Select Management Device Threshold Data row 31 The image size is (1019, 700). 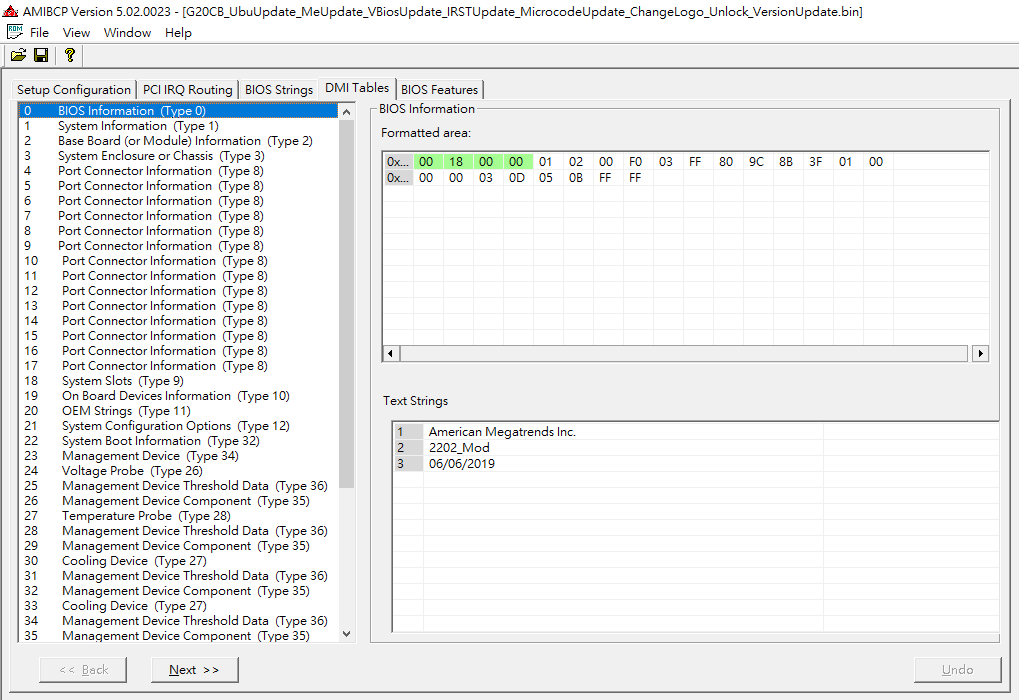[x=179, y=575]
